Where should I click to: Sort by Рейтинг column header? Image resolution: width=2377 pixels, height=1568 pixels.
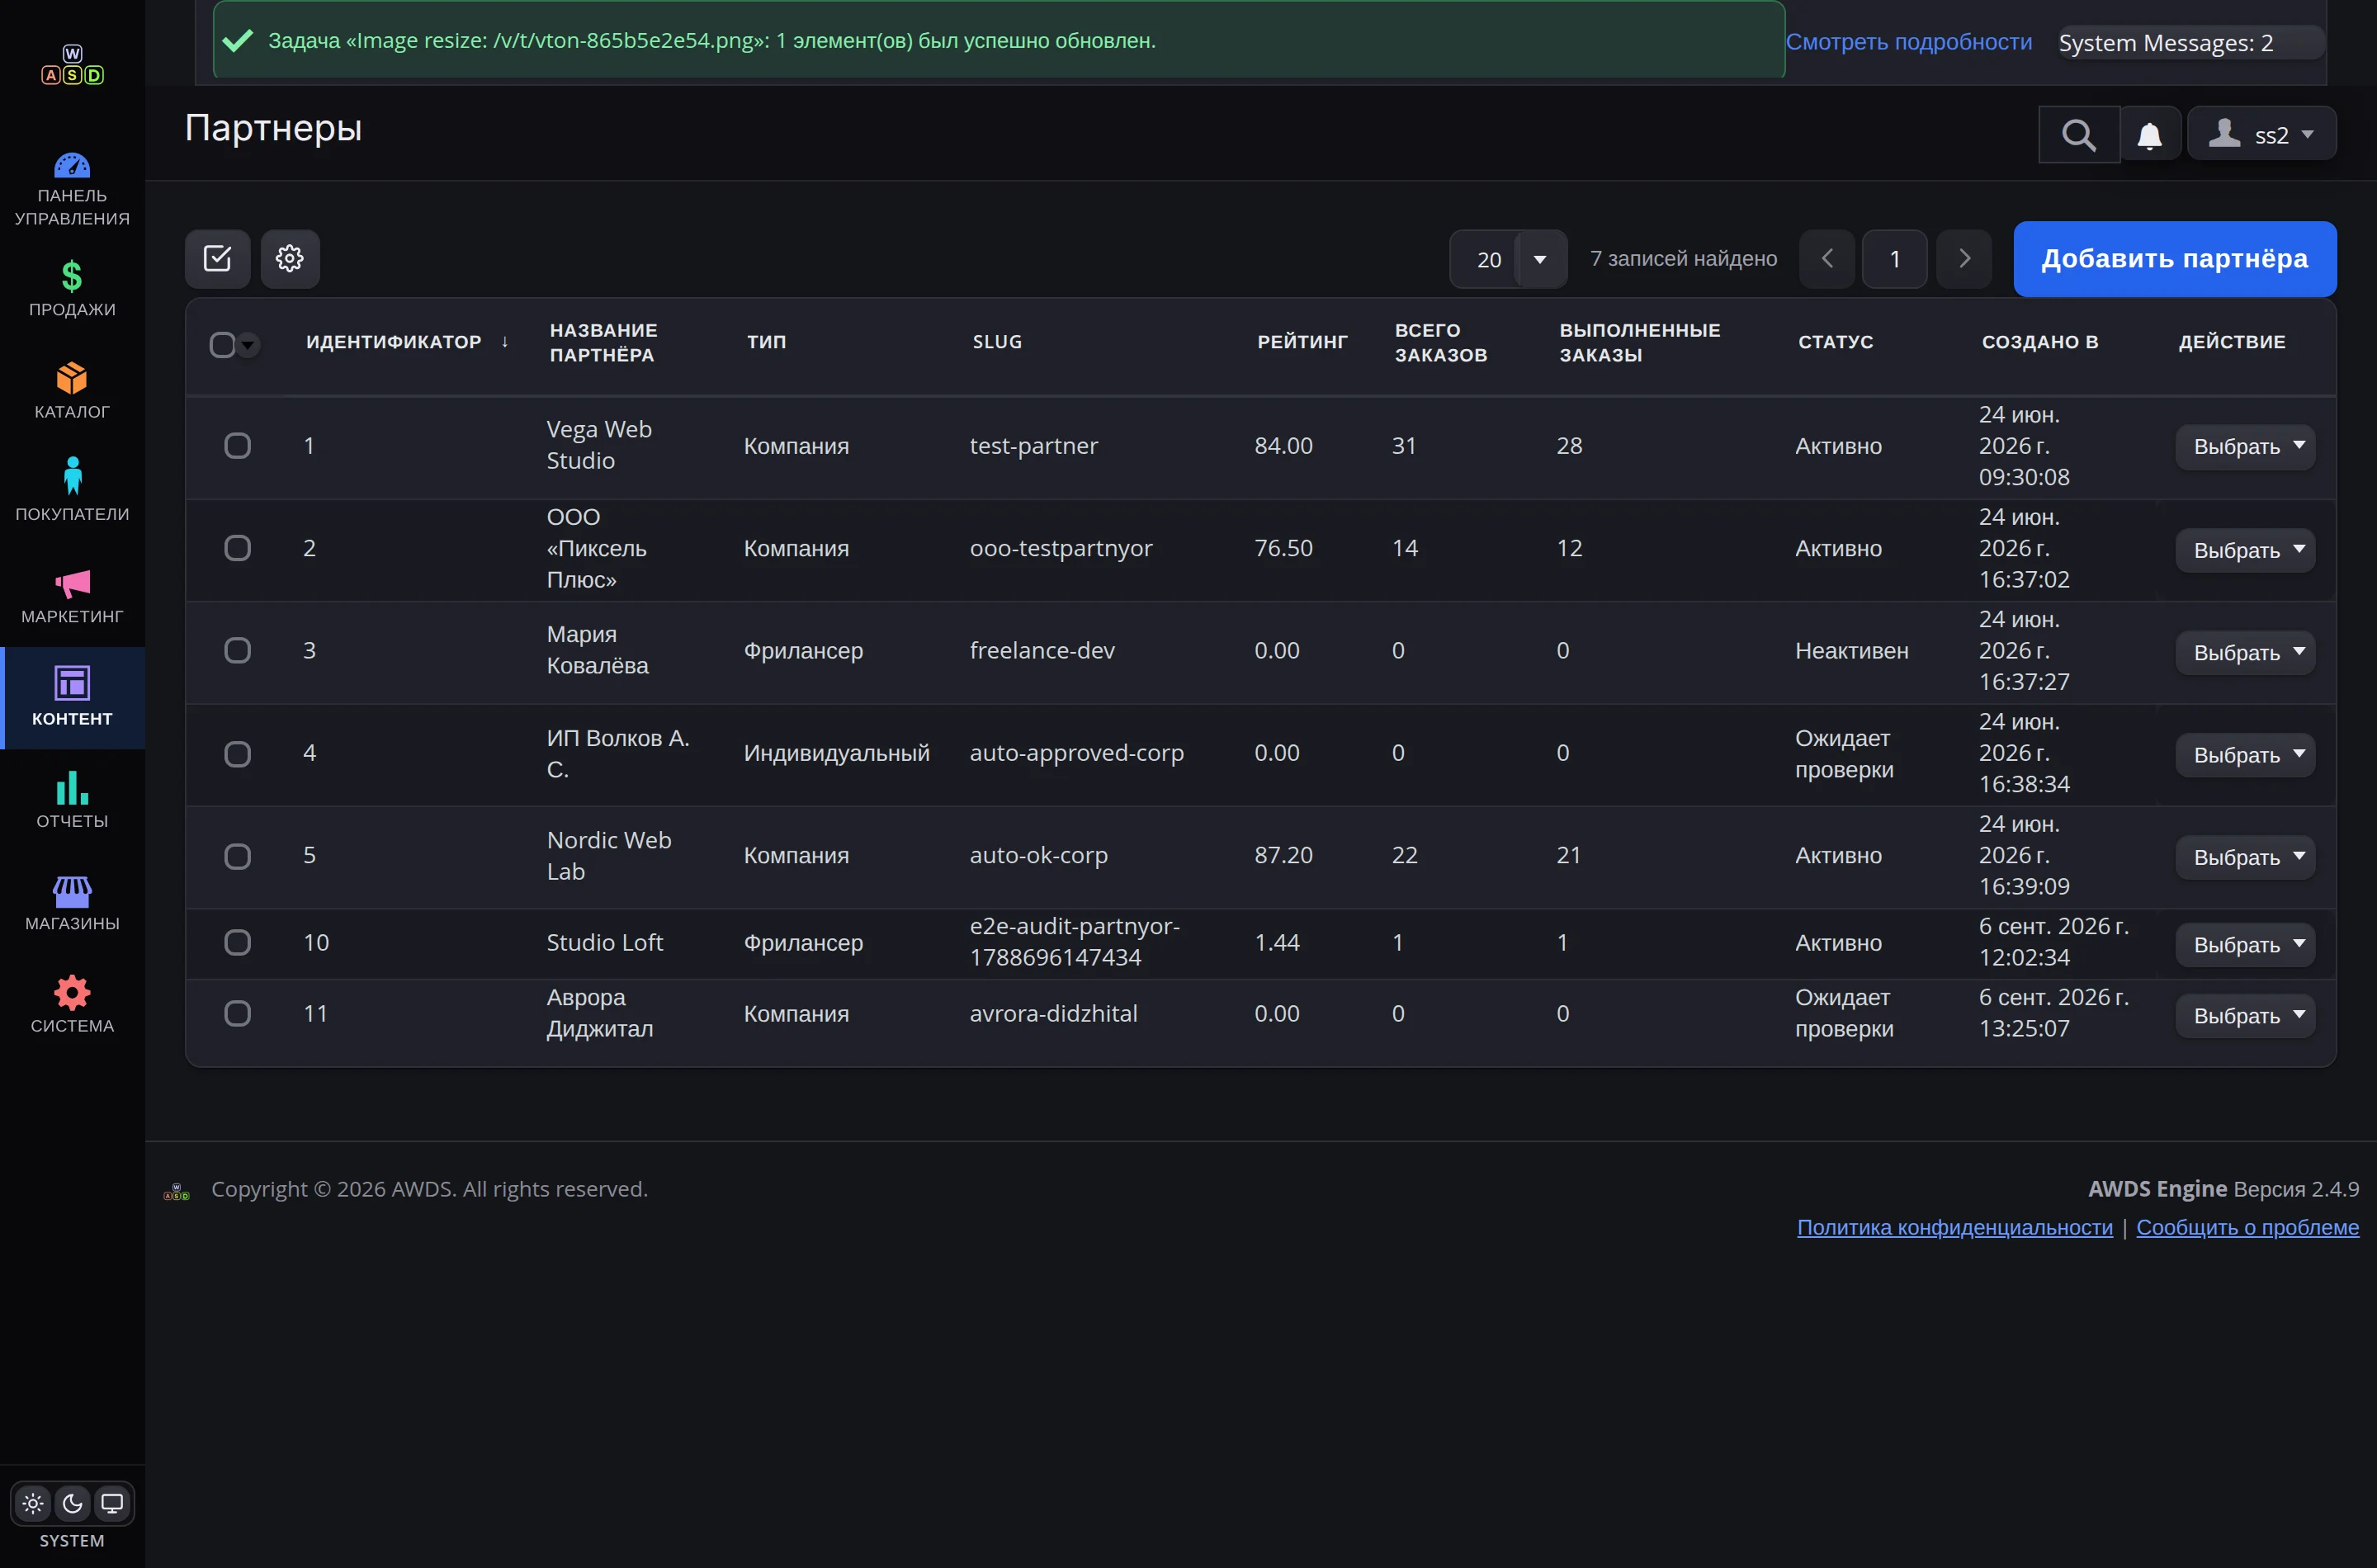[1302, 342]
